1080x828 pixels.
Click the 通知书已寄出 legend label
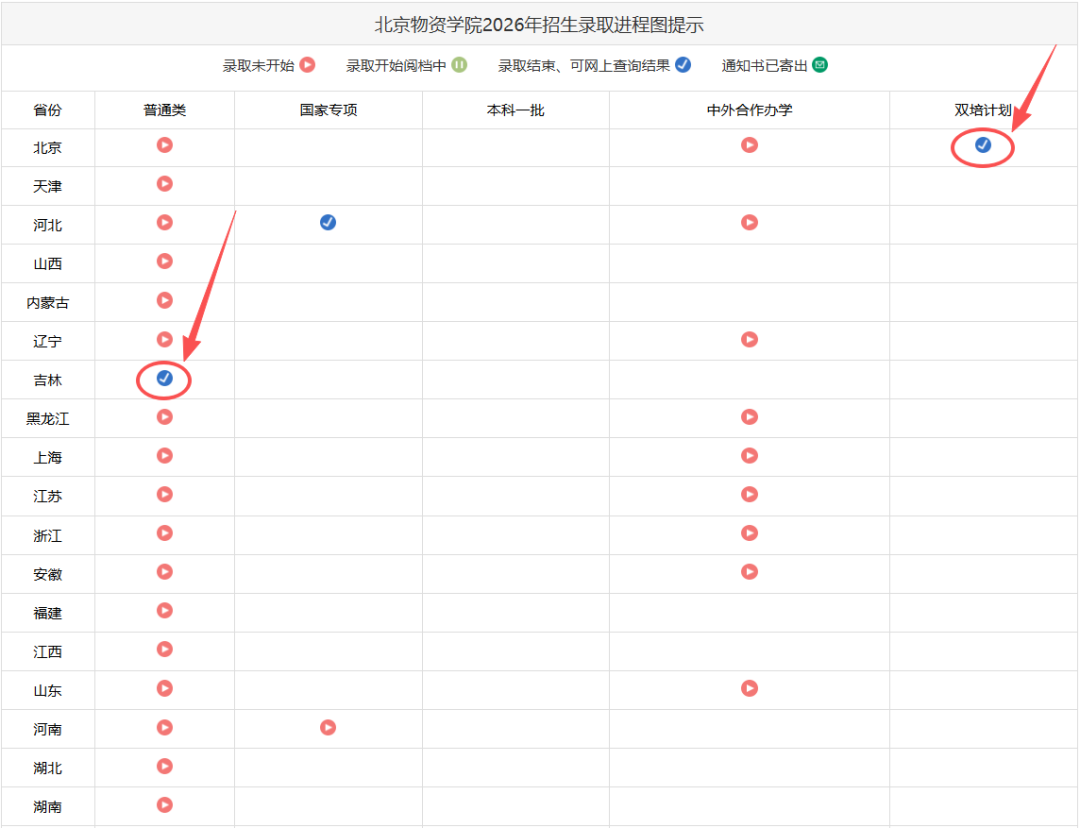764,65
